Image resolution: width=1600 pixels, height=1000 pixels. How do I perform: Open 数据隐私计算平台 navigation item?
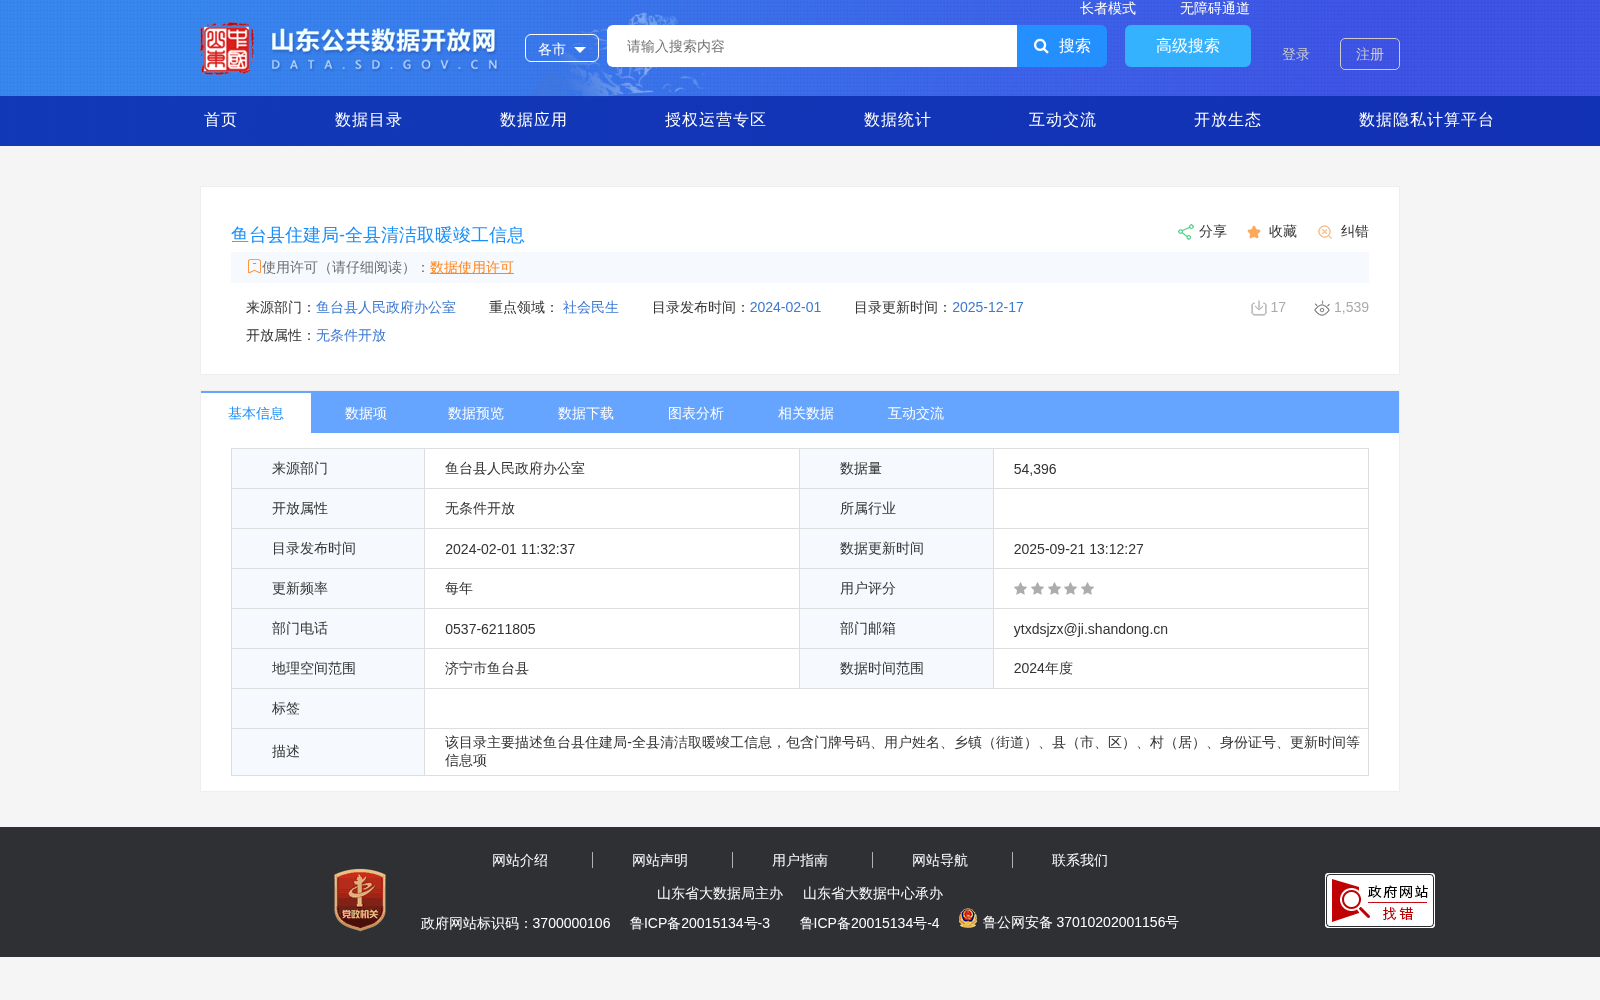(1427, 120)
